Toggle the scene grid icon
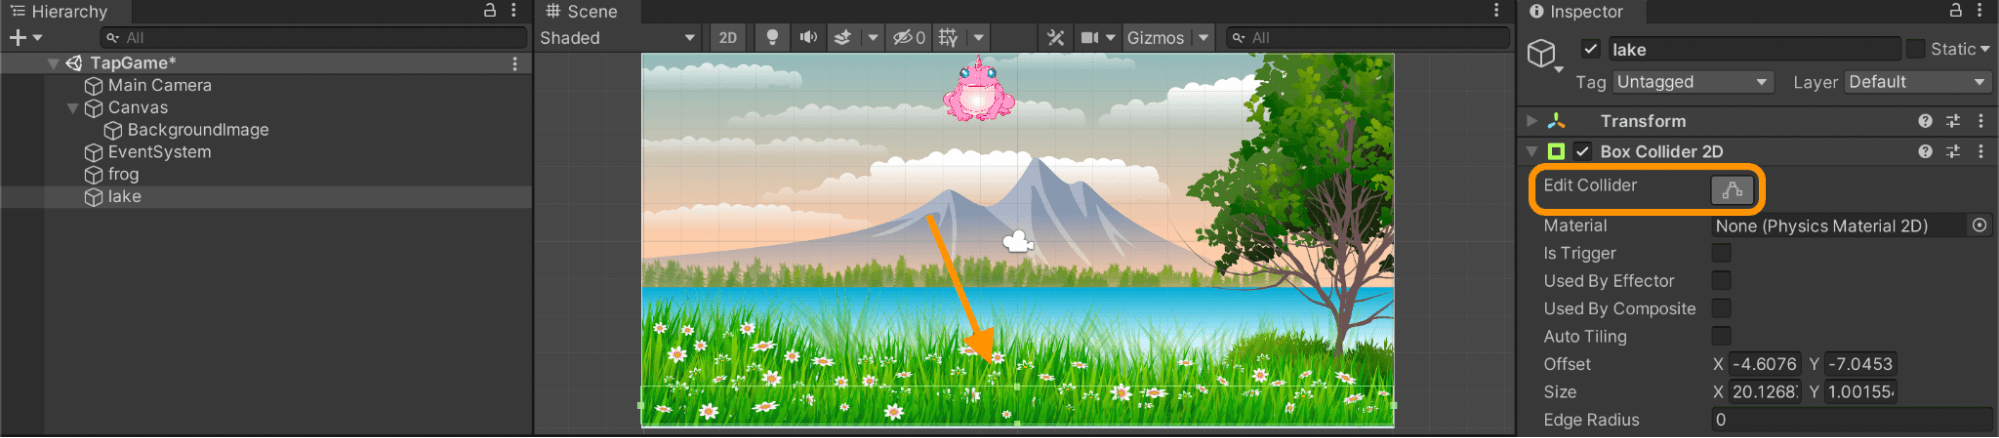 pos(949,37)
